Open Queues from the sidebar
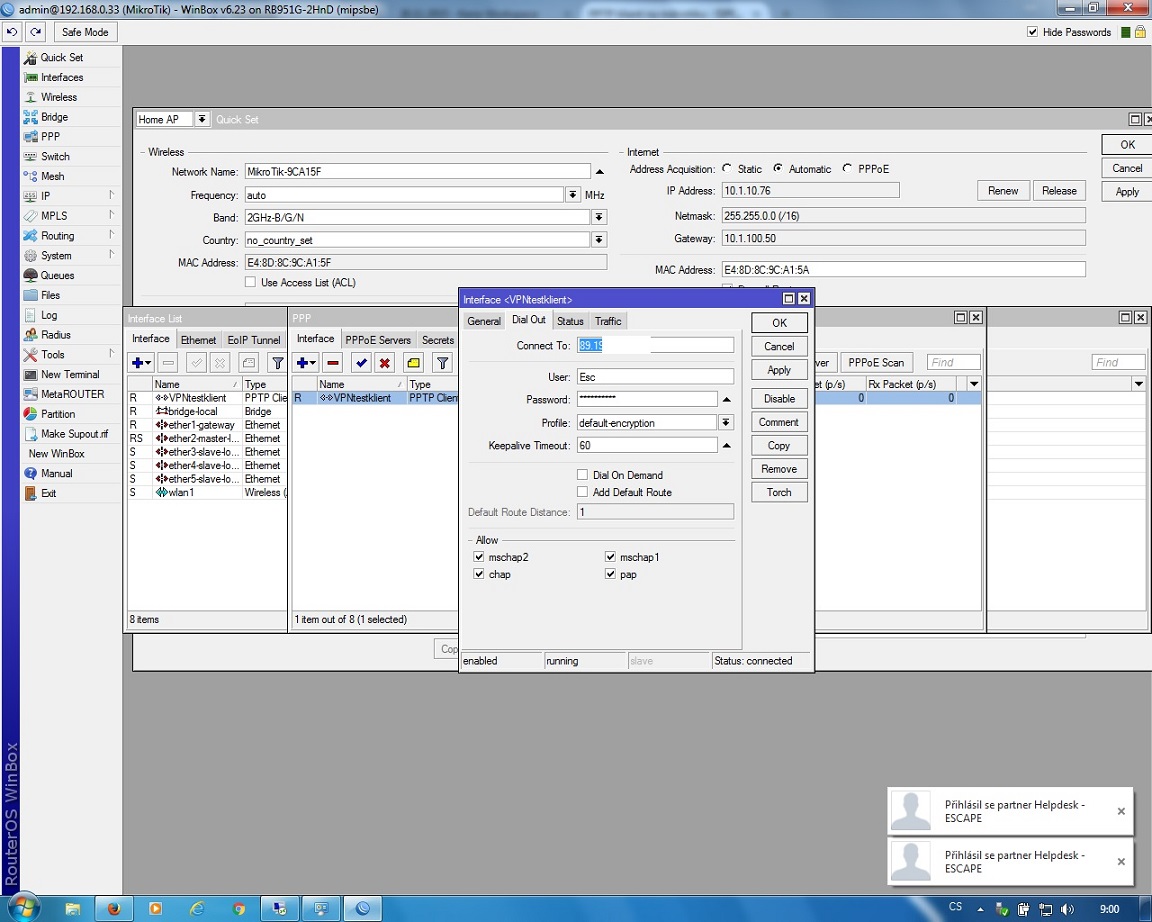The height and width of the screenshot is (922, 1152). (57, 275)
